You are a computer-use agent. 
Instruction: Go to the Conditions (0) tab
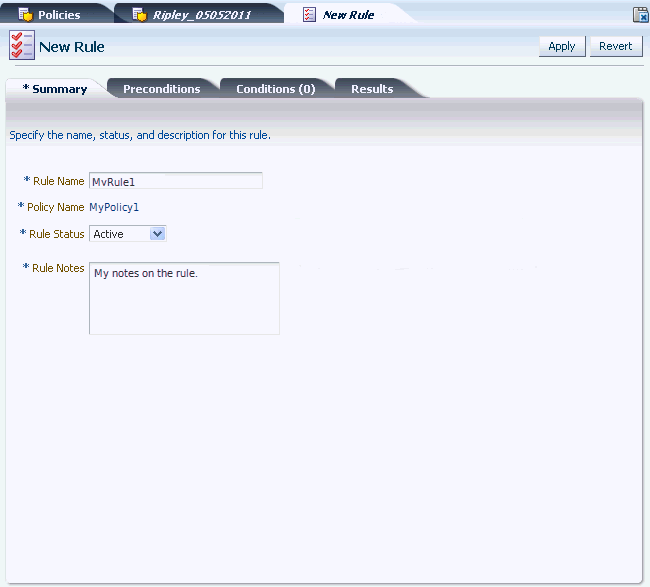(x=276, y=89)
